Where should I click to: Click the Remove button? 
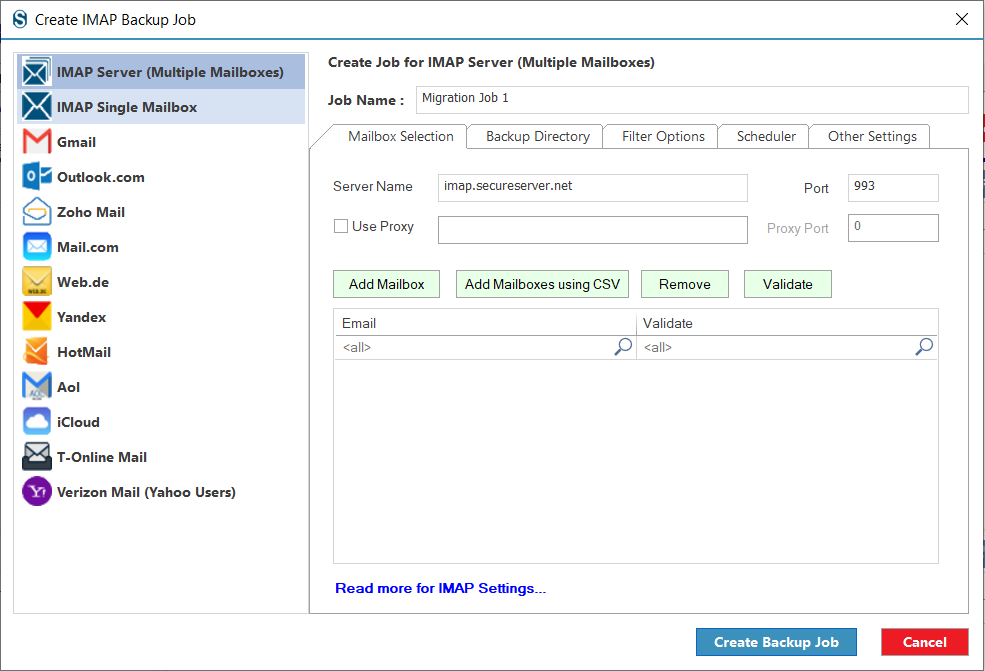pyautogui.click(x=685, y=284)
